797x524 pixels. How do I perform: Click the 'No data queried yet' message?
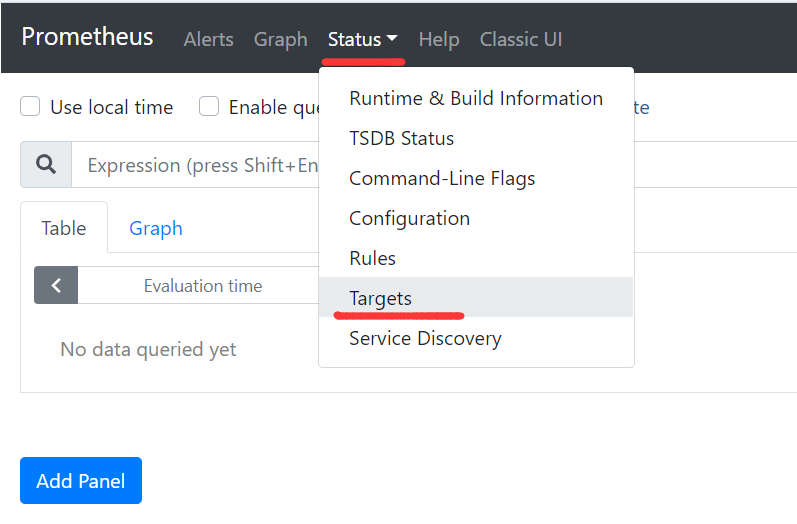pos(148,349)
